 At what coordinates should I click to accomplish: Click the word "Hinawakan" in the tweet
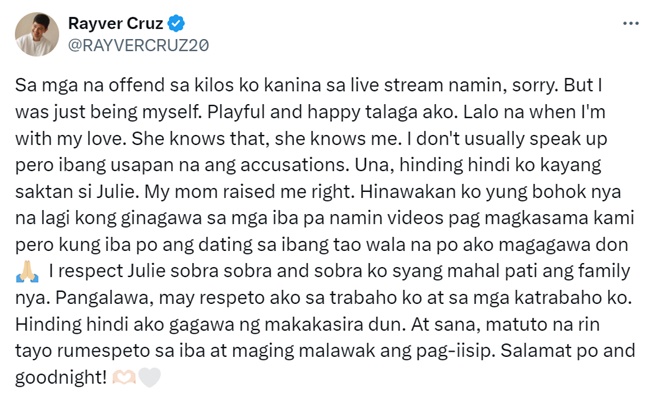tap(407, 192)
